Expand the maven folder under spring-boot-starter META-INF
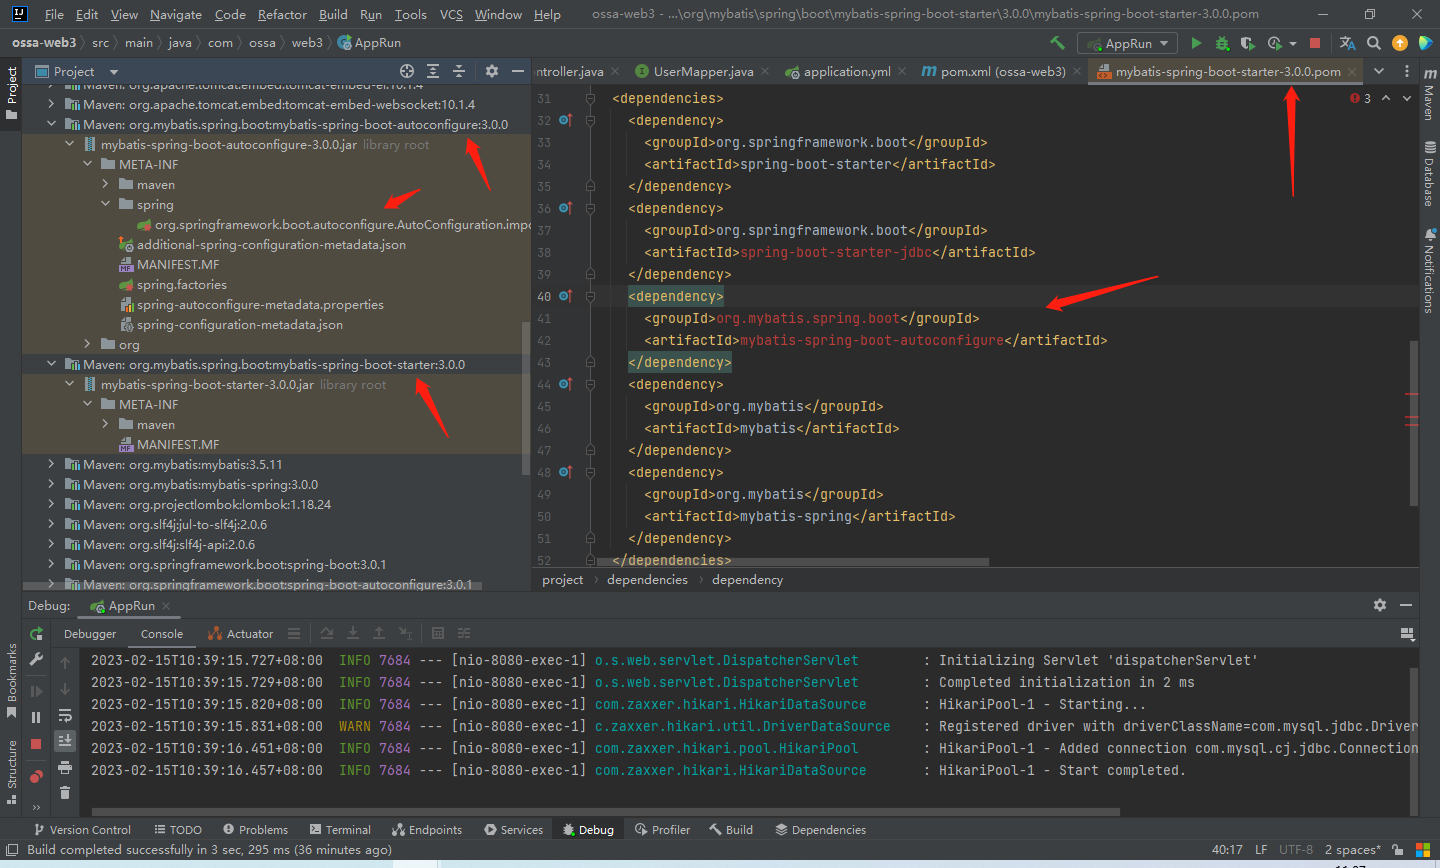 [x=106, y=425]
